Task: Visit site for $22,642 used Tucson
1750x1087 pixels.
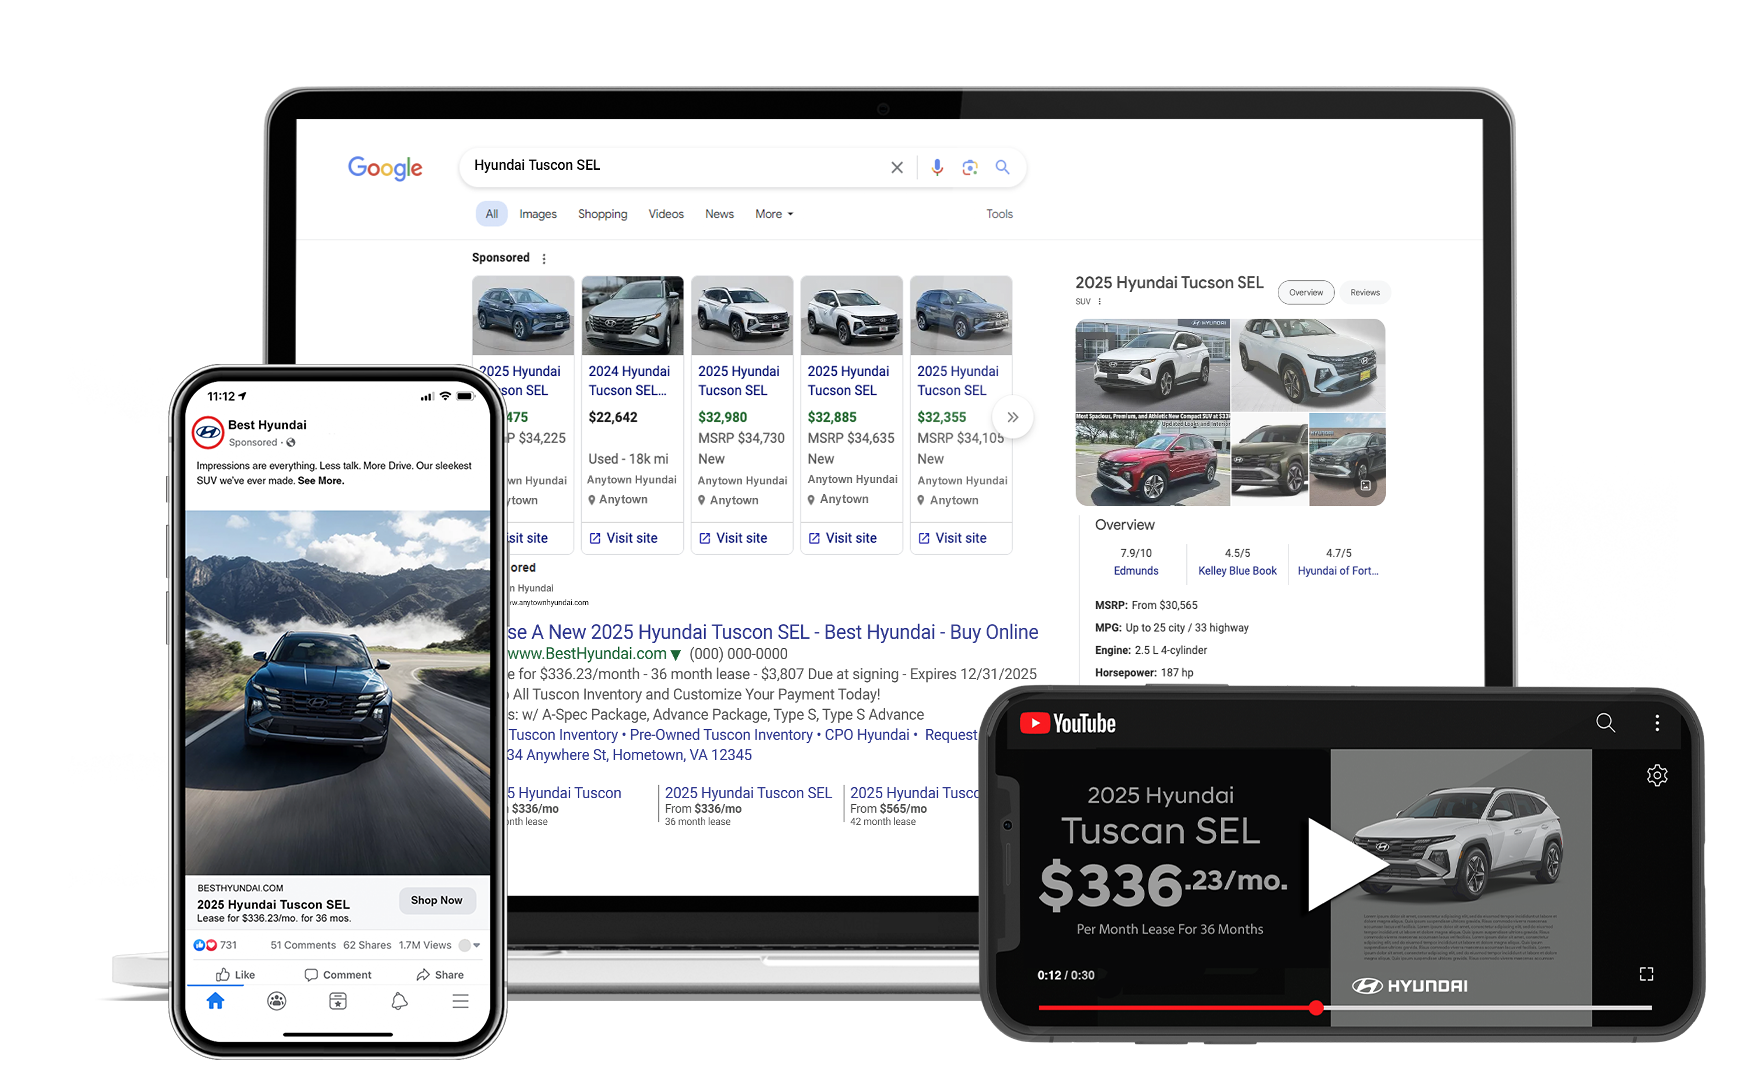Action: 623,538
